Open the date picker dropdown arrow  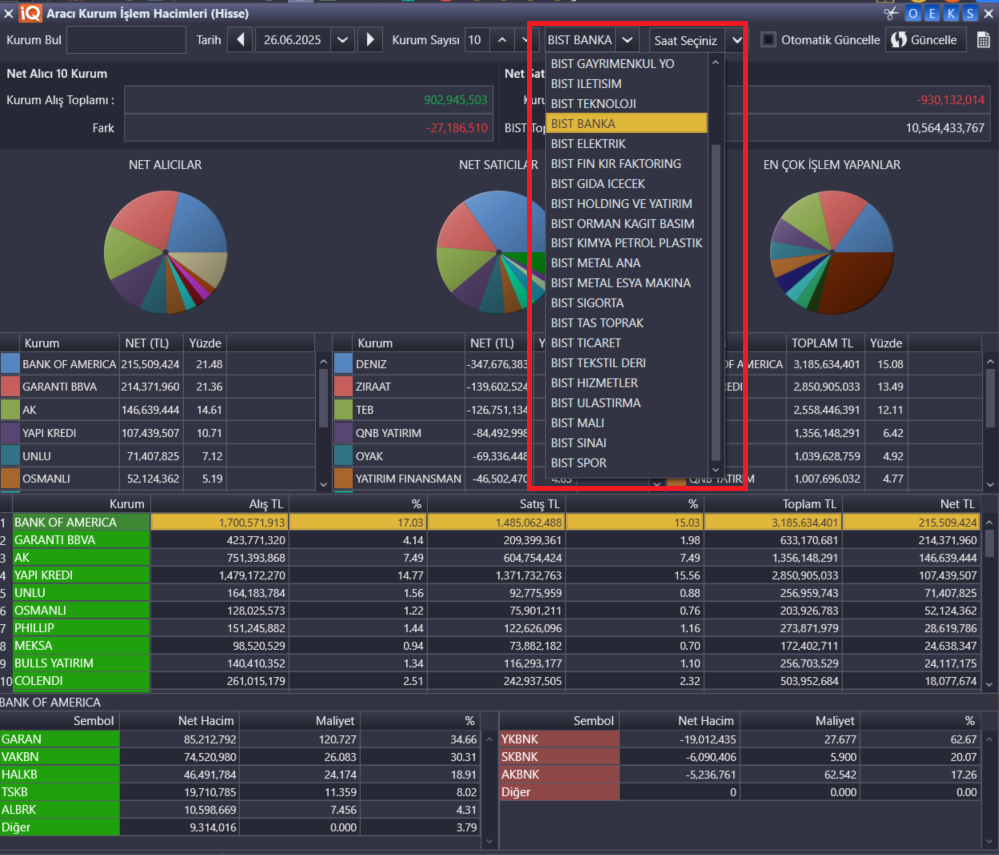pos(343,40)
